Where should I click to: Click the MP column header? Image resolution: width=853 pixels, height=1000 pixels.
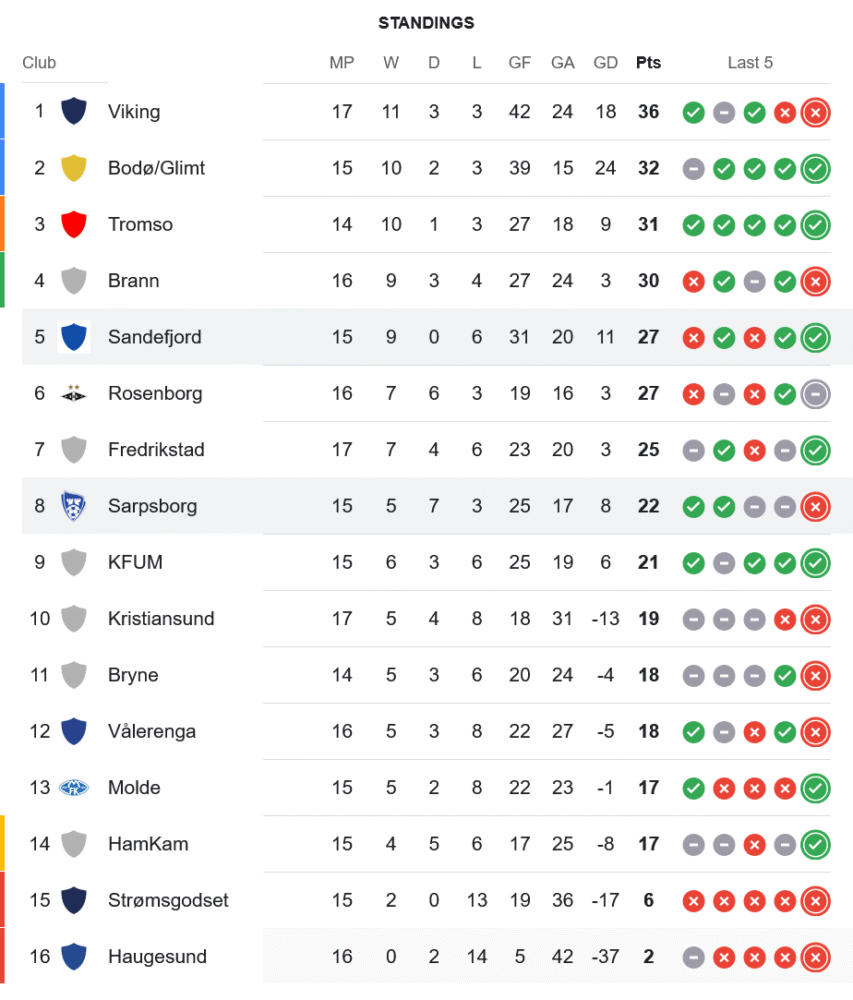pos(342,62)
